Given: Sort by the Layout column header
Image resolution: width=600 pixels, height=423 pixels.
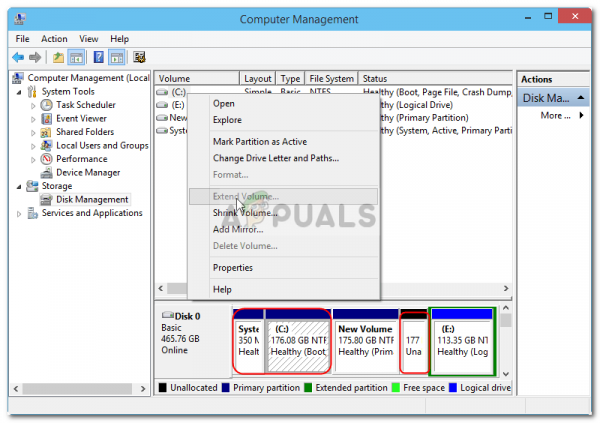Looking at the screenshot, I should tap(258, 78).
